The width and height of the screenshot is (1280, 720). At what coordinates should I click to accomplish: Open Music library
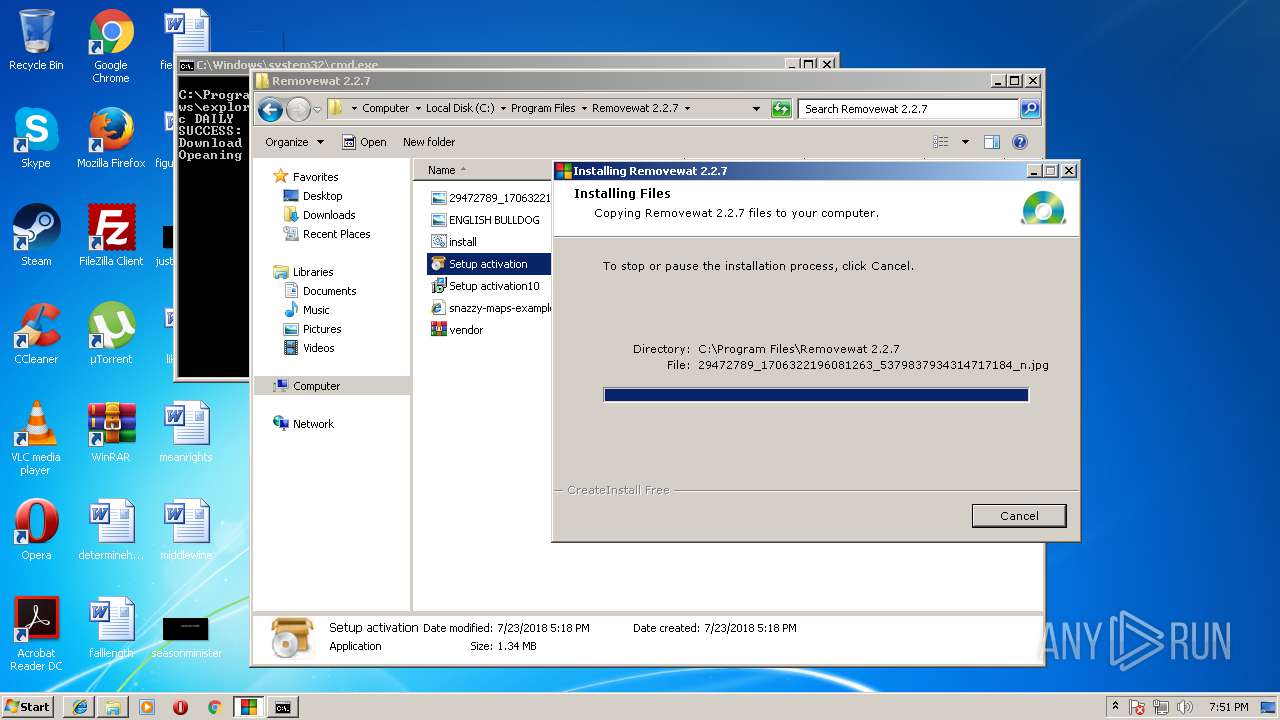[316, 310]
